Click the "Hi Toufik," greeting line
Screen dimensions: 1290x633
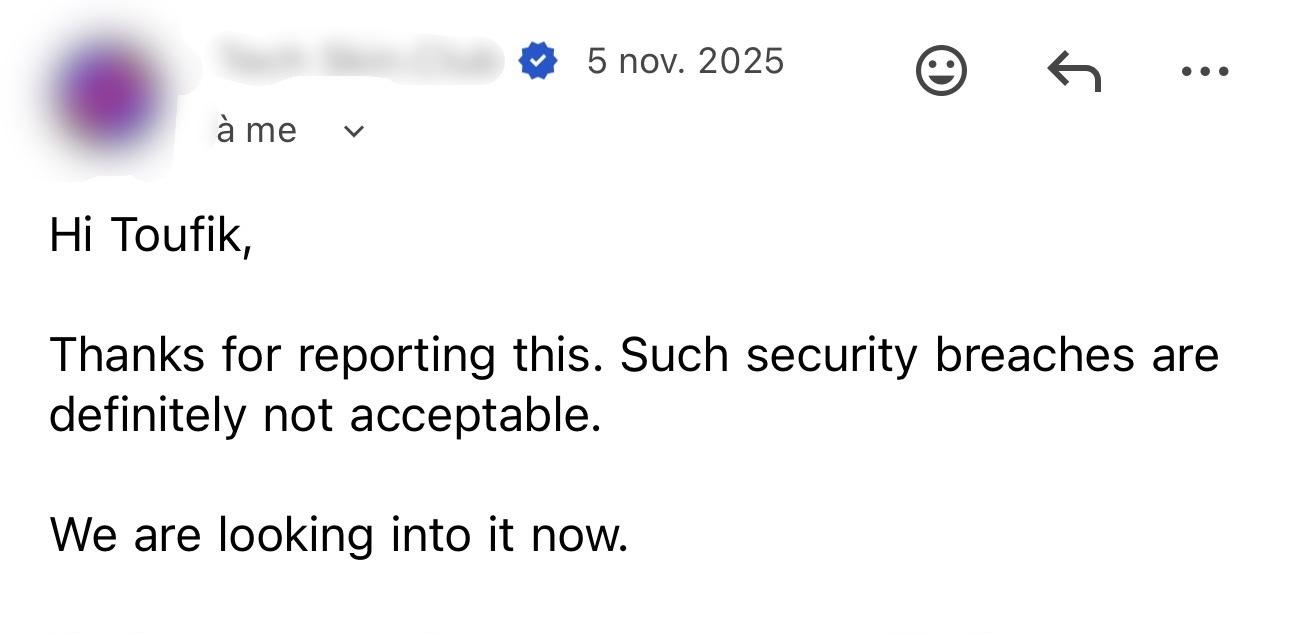coord(150,236)
